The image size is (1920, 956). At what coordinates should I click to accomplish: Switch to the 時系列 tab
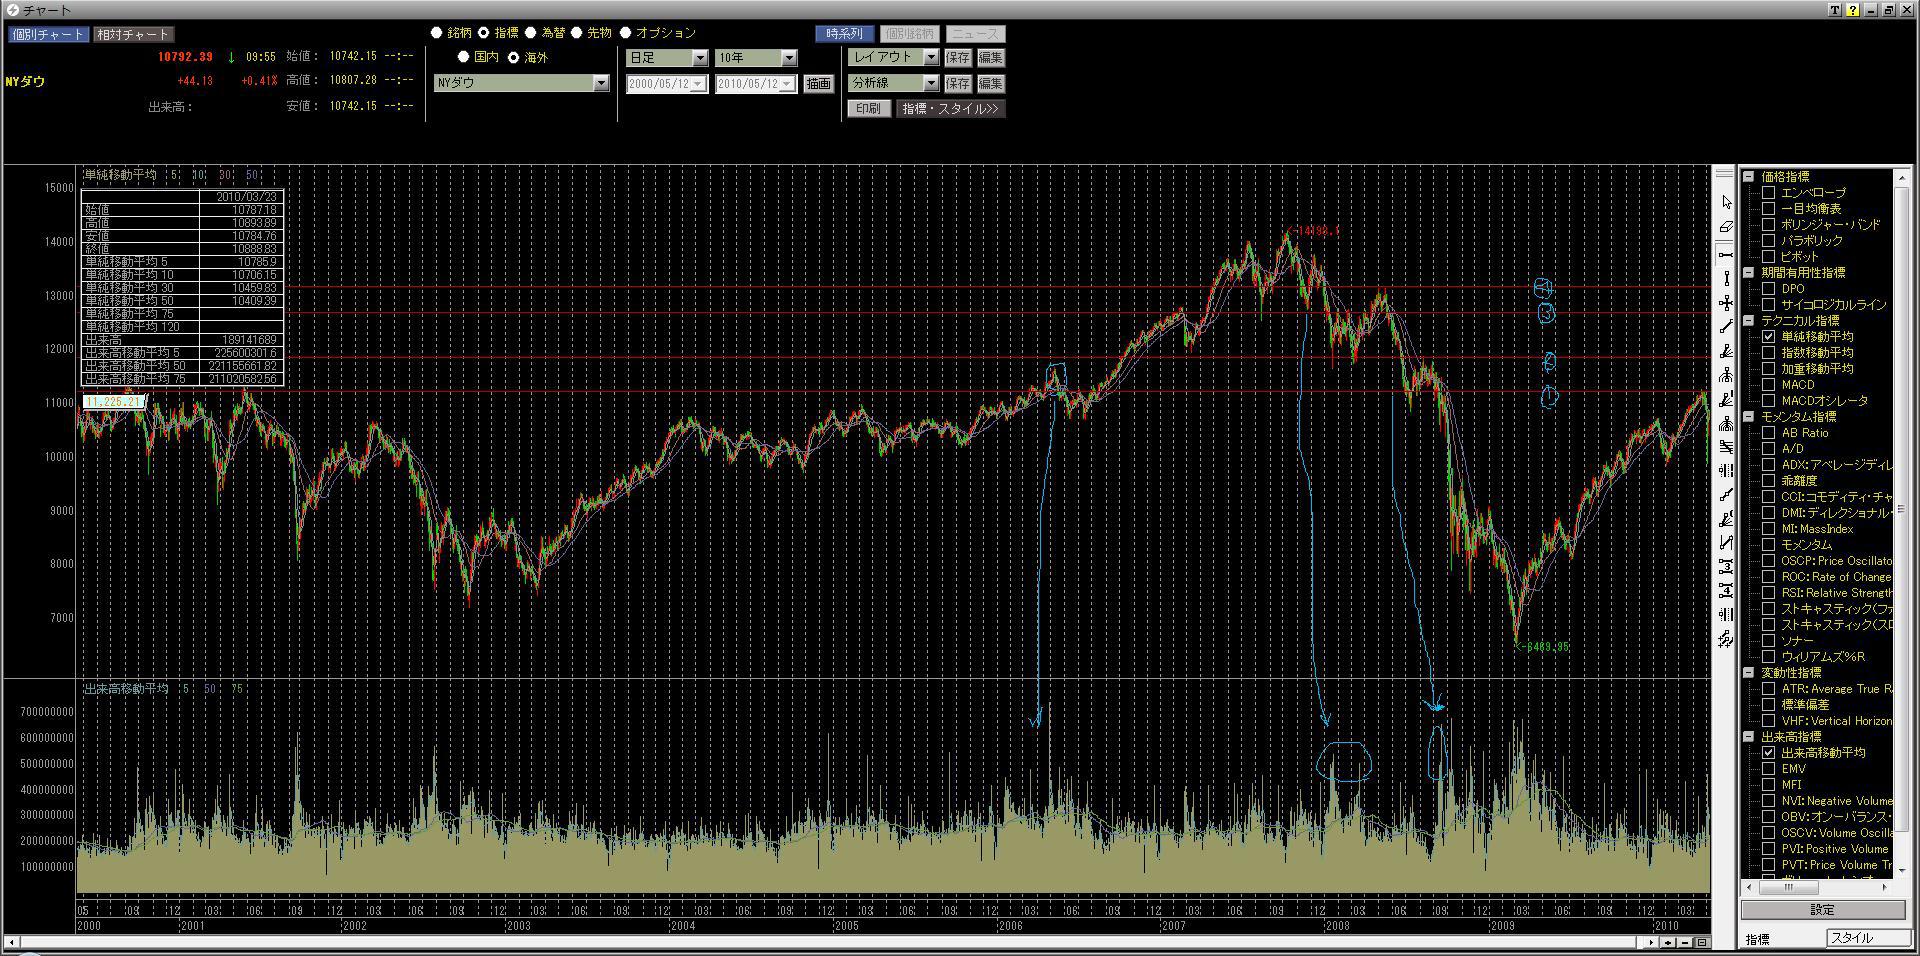[x=845, y=34]
